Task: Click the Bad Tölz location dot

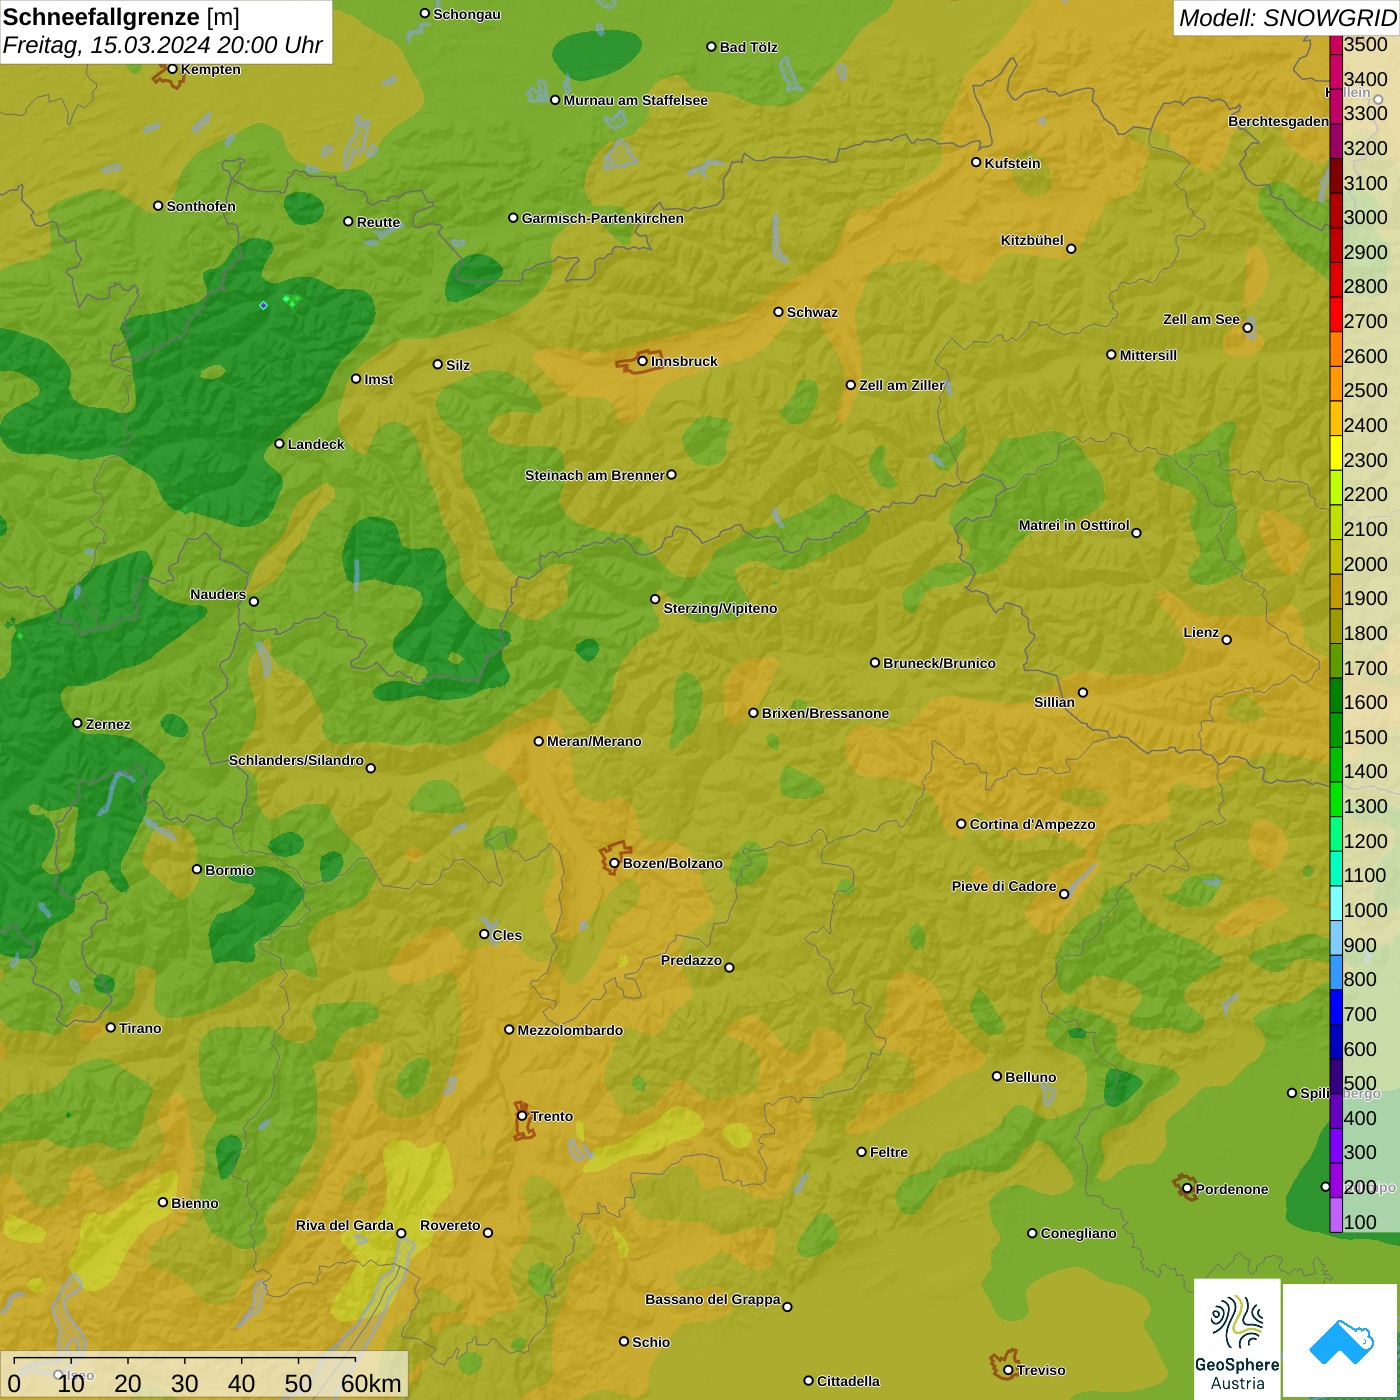Action: coord(711,47)
